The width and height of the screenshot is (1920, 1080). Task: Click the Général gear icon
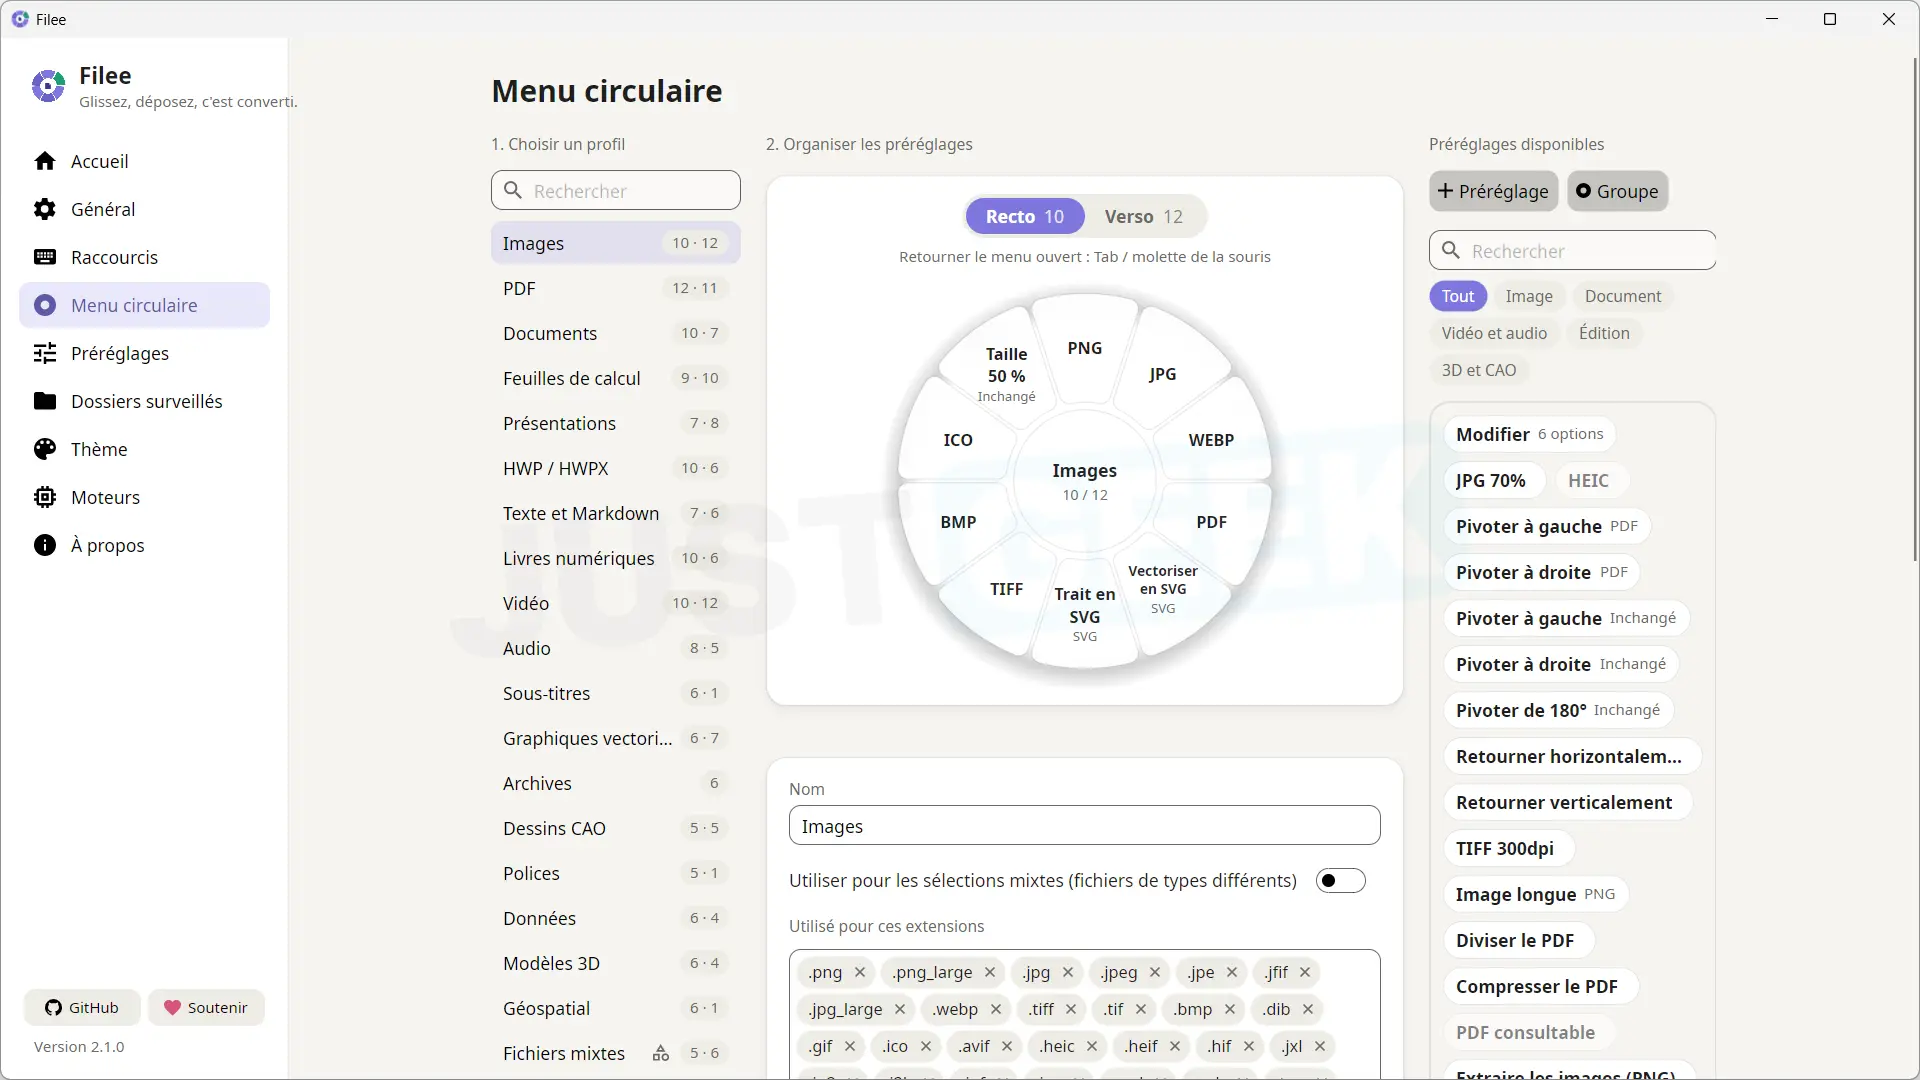click(x=45, y=209)
